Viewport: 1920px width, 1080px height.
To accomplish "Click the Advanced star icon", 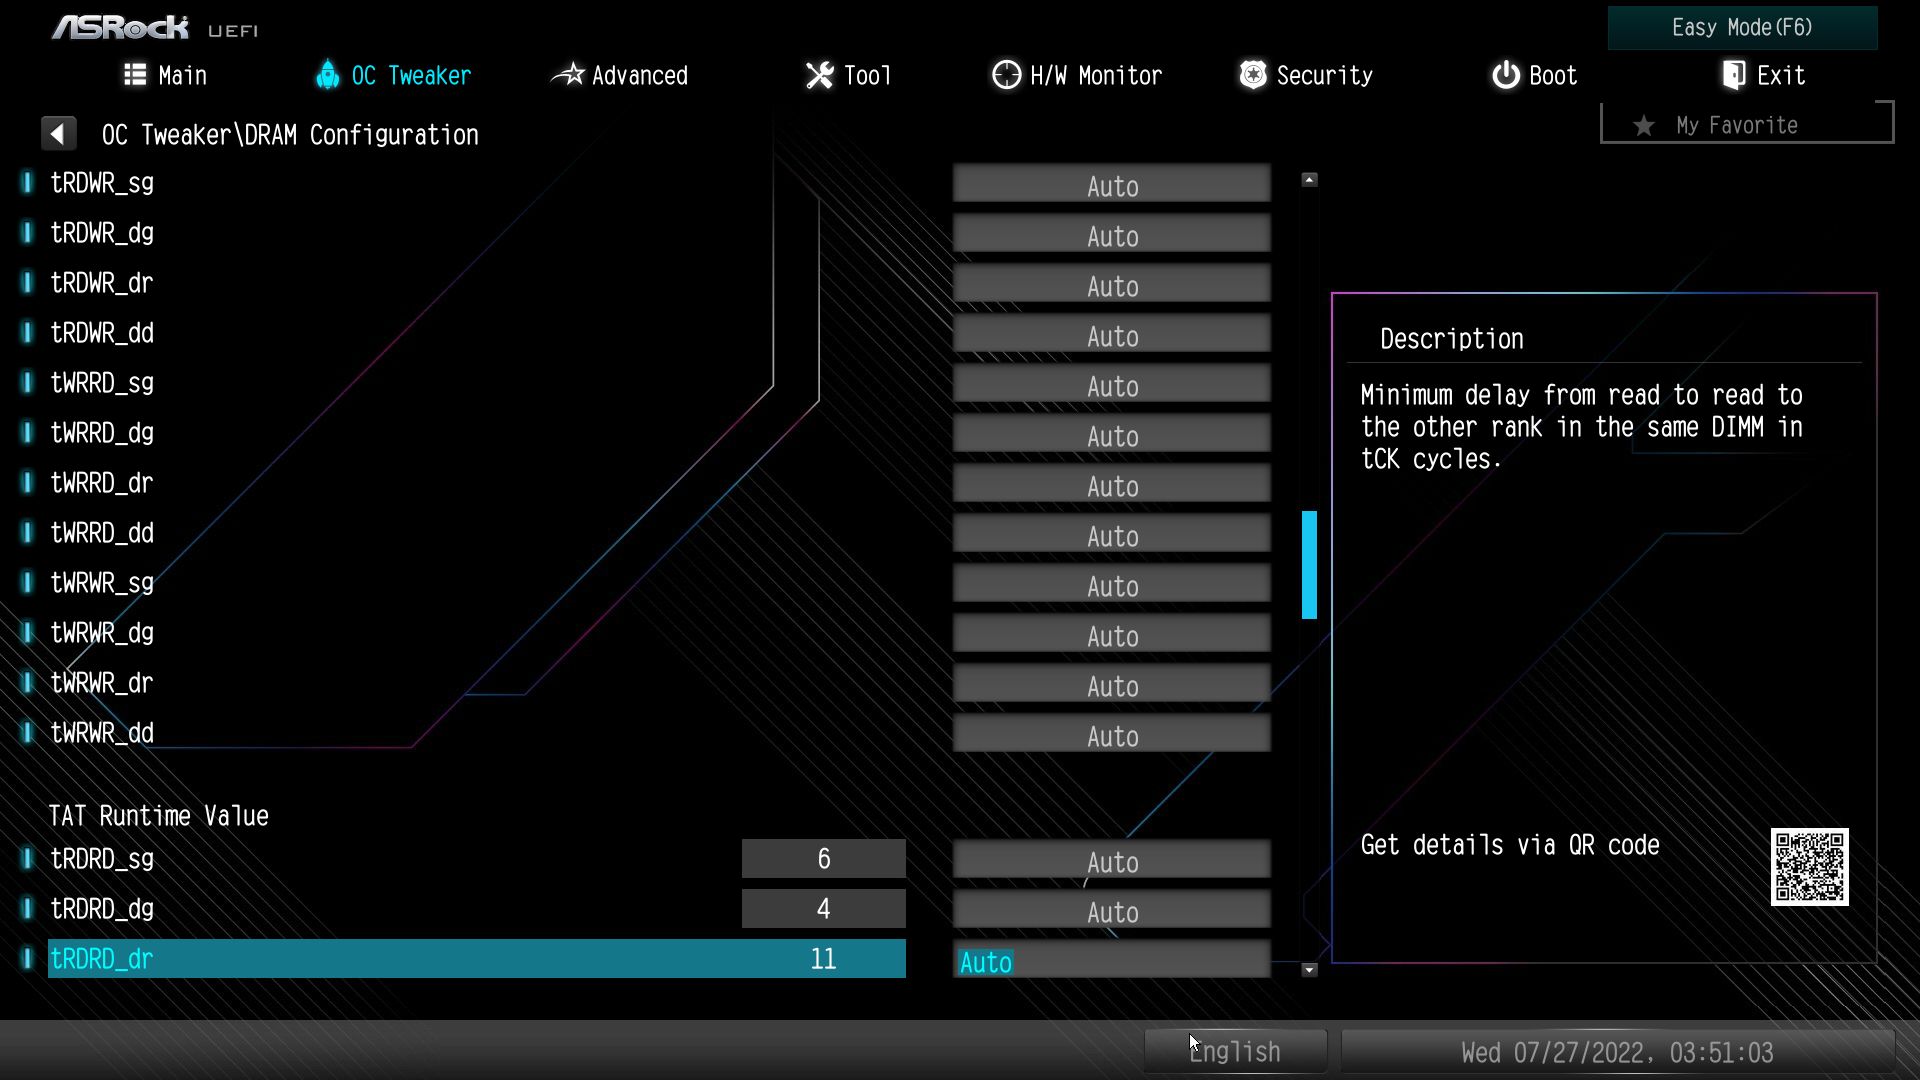I will click(568, 75).
